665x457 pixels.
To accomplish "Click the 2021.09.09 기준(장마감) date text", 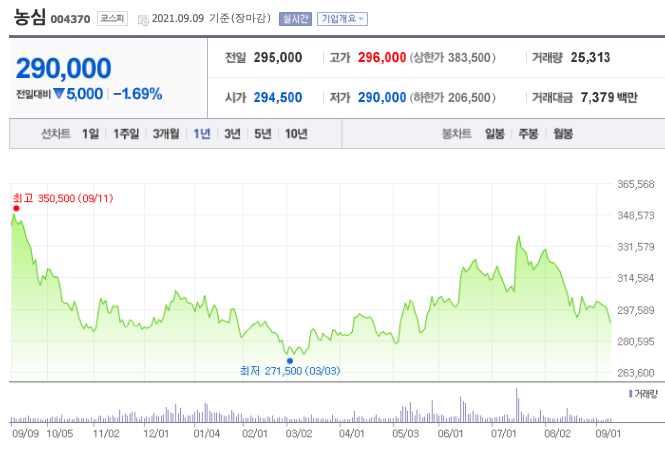I will click(211, 18).
